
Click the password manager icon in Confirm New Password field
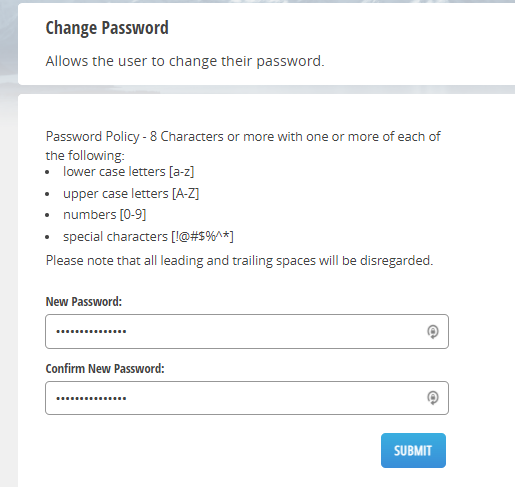[433, 398]
